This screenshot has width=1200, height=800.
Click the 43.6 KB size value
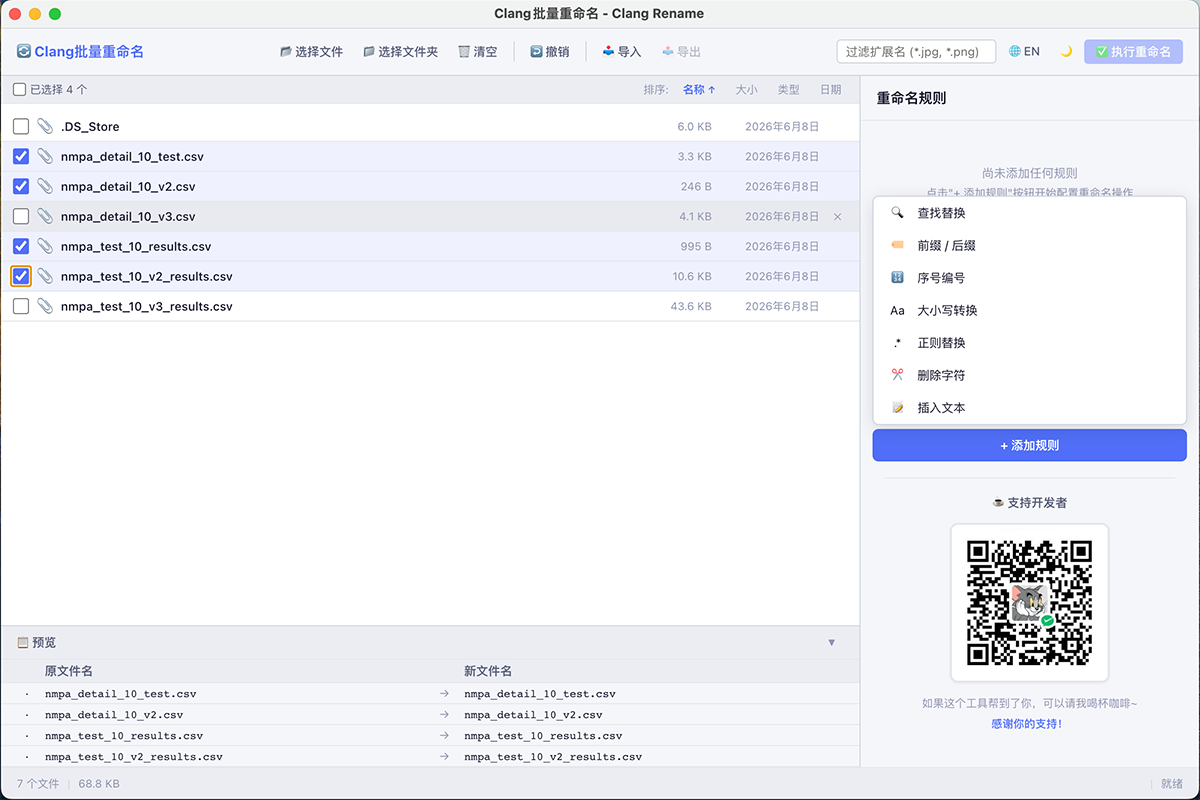(691, 306)
